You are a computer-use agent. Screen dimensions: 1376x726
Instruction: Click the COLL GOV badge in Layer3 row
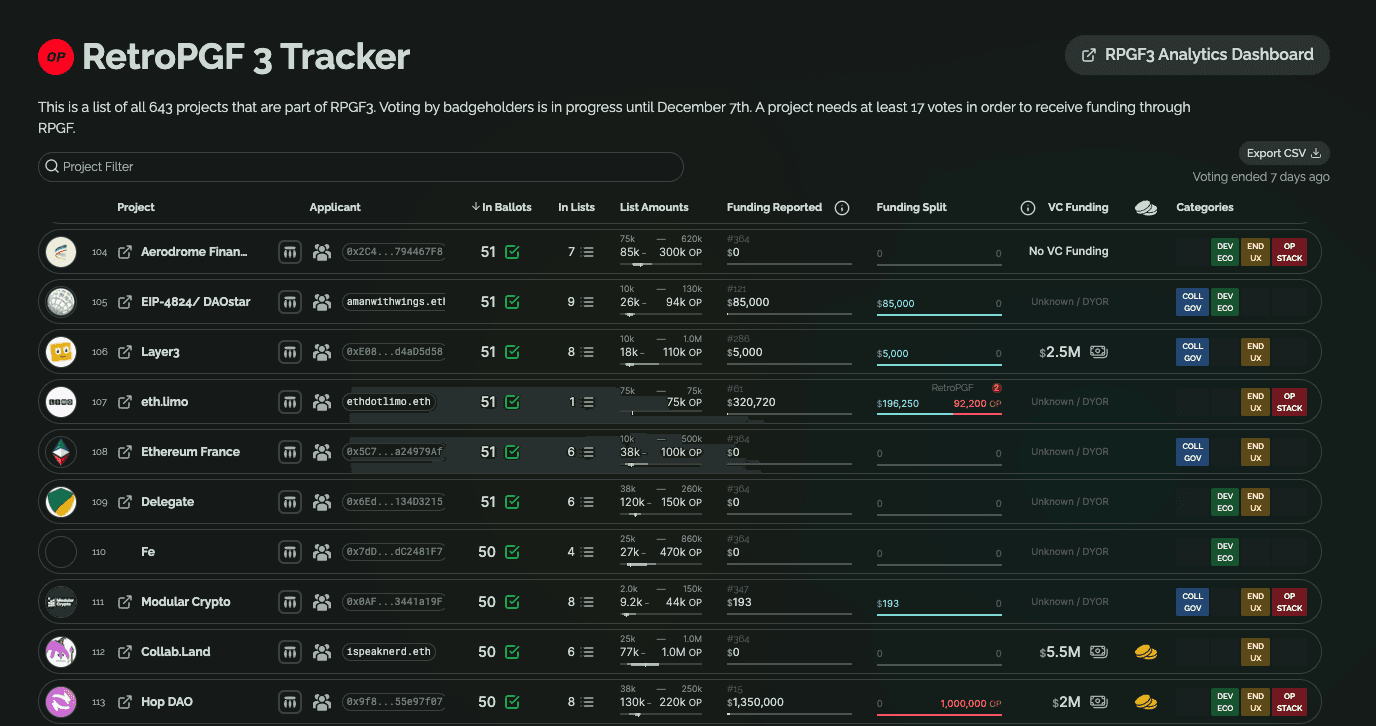[1193, 352]
